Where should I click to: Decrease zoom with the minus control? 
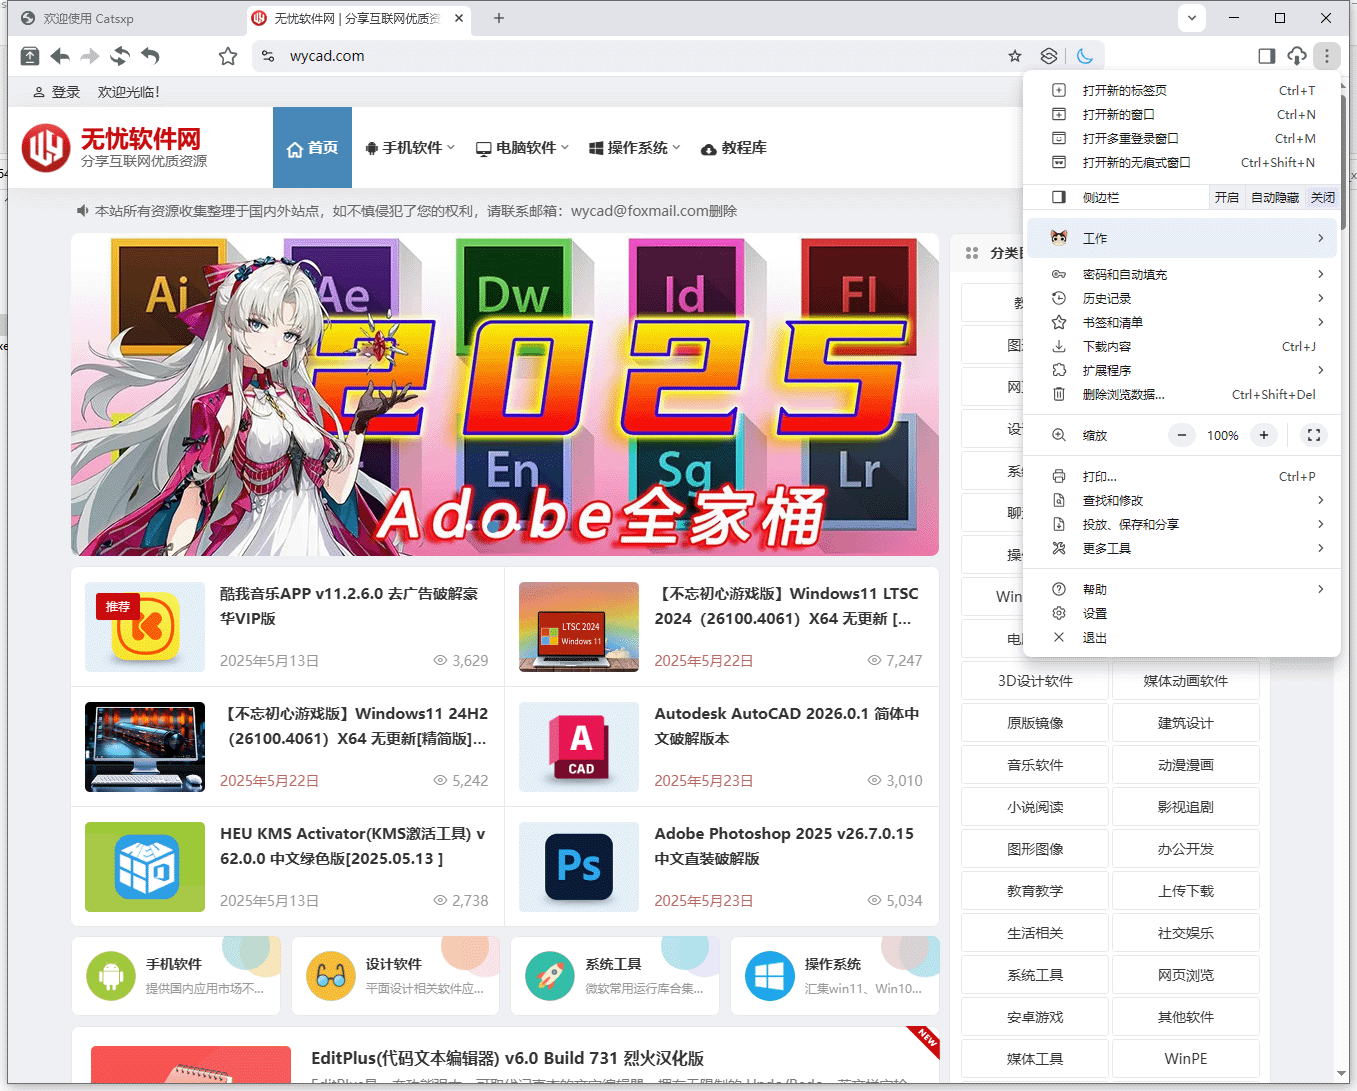(x=1181, y=435)
